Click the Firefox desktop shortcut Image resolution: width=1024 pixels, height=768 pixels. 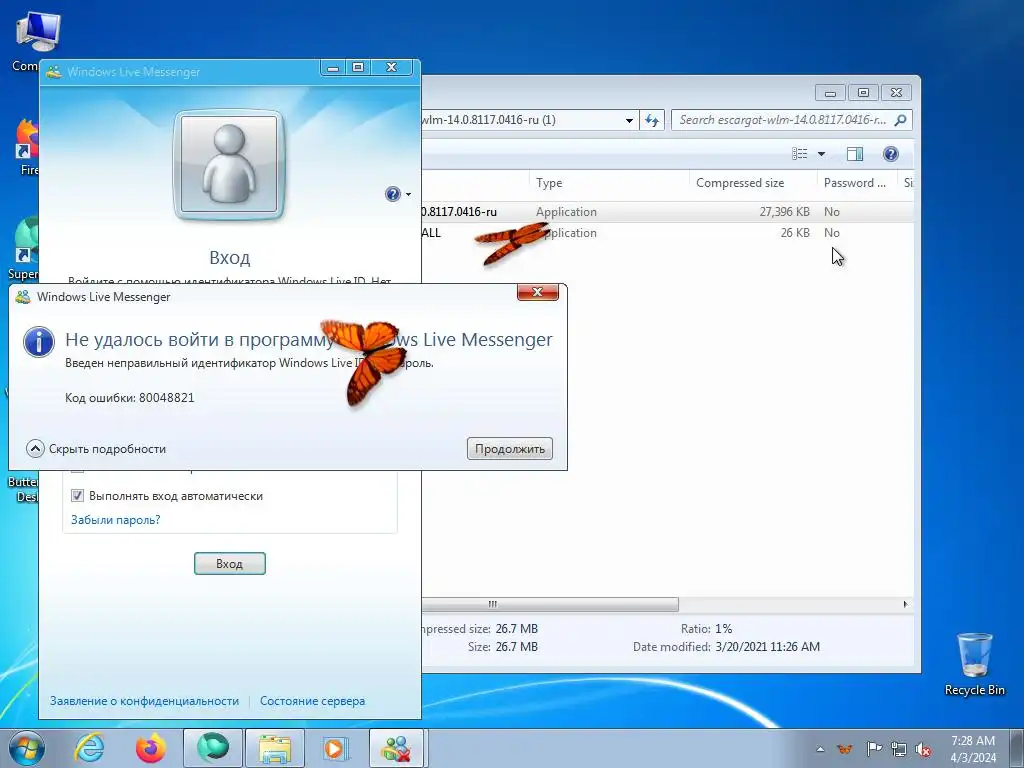point(26,147)
